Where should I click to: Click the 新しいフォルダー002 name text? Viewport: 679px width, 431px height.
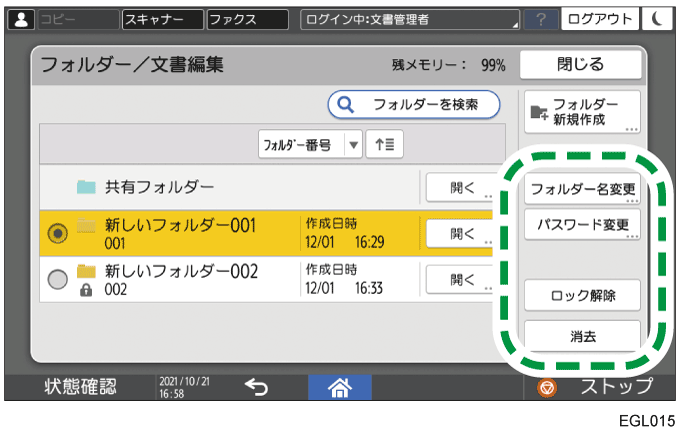[181, 272]
